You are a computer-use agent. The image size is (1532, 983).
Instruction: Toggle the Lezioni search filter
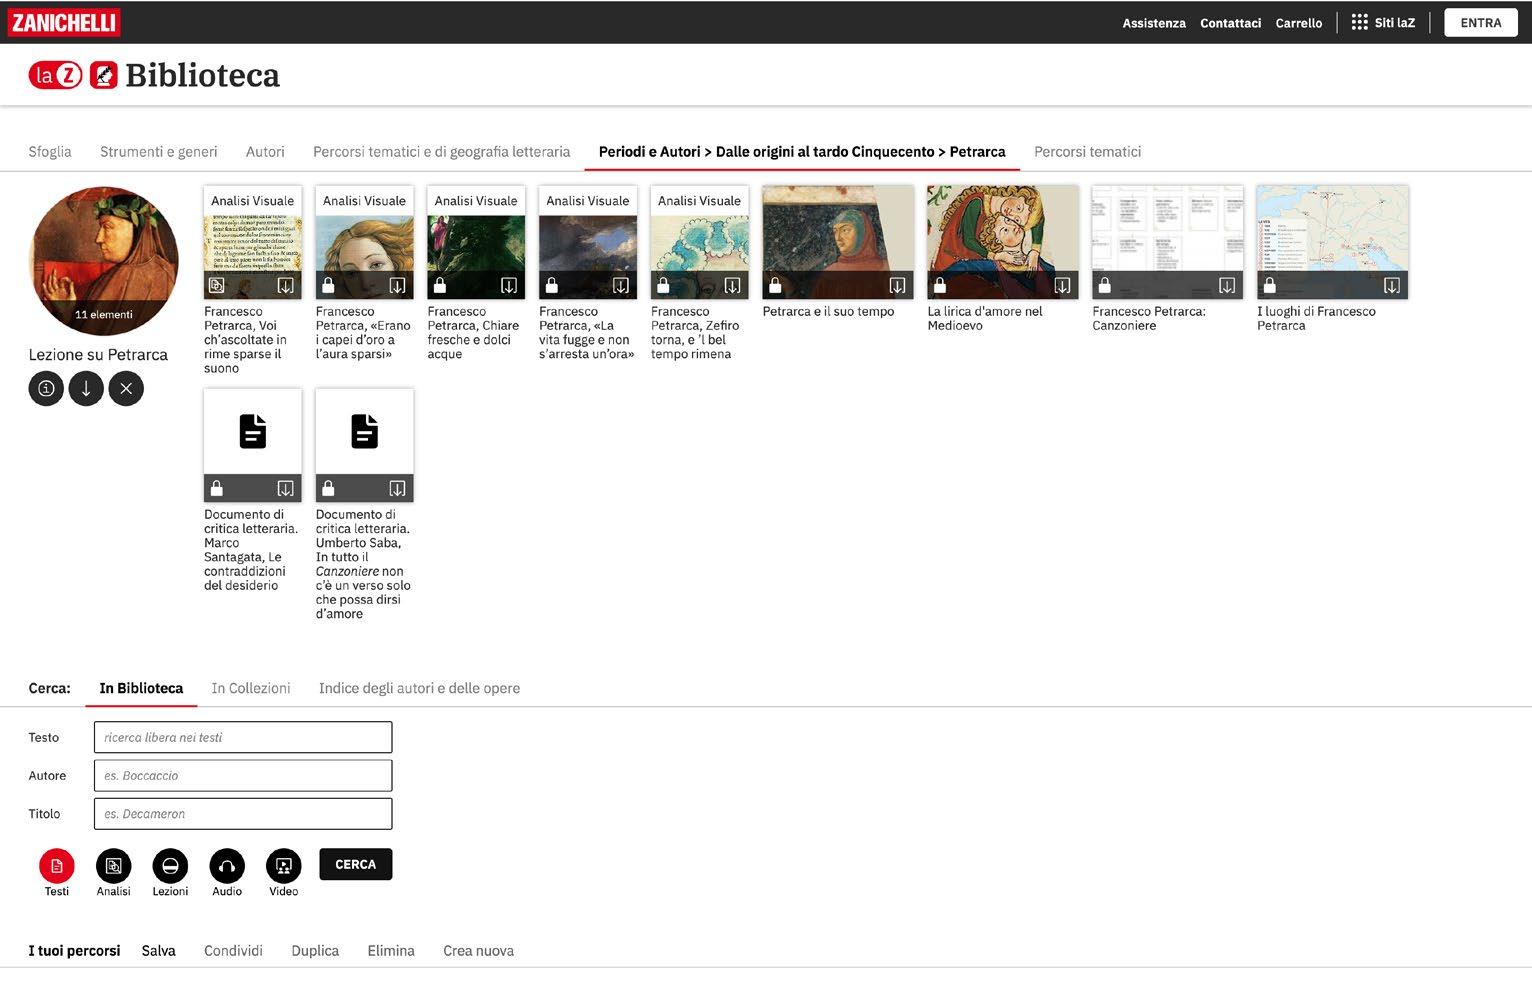(x=170, y=866)
